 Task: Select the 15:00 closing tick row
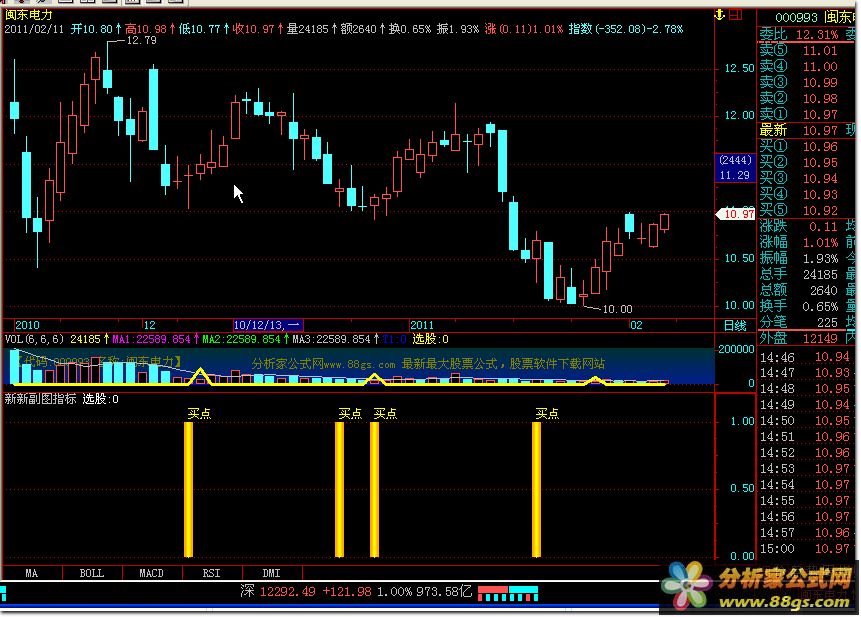(805, 548)
